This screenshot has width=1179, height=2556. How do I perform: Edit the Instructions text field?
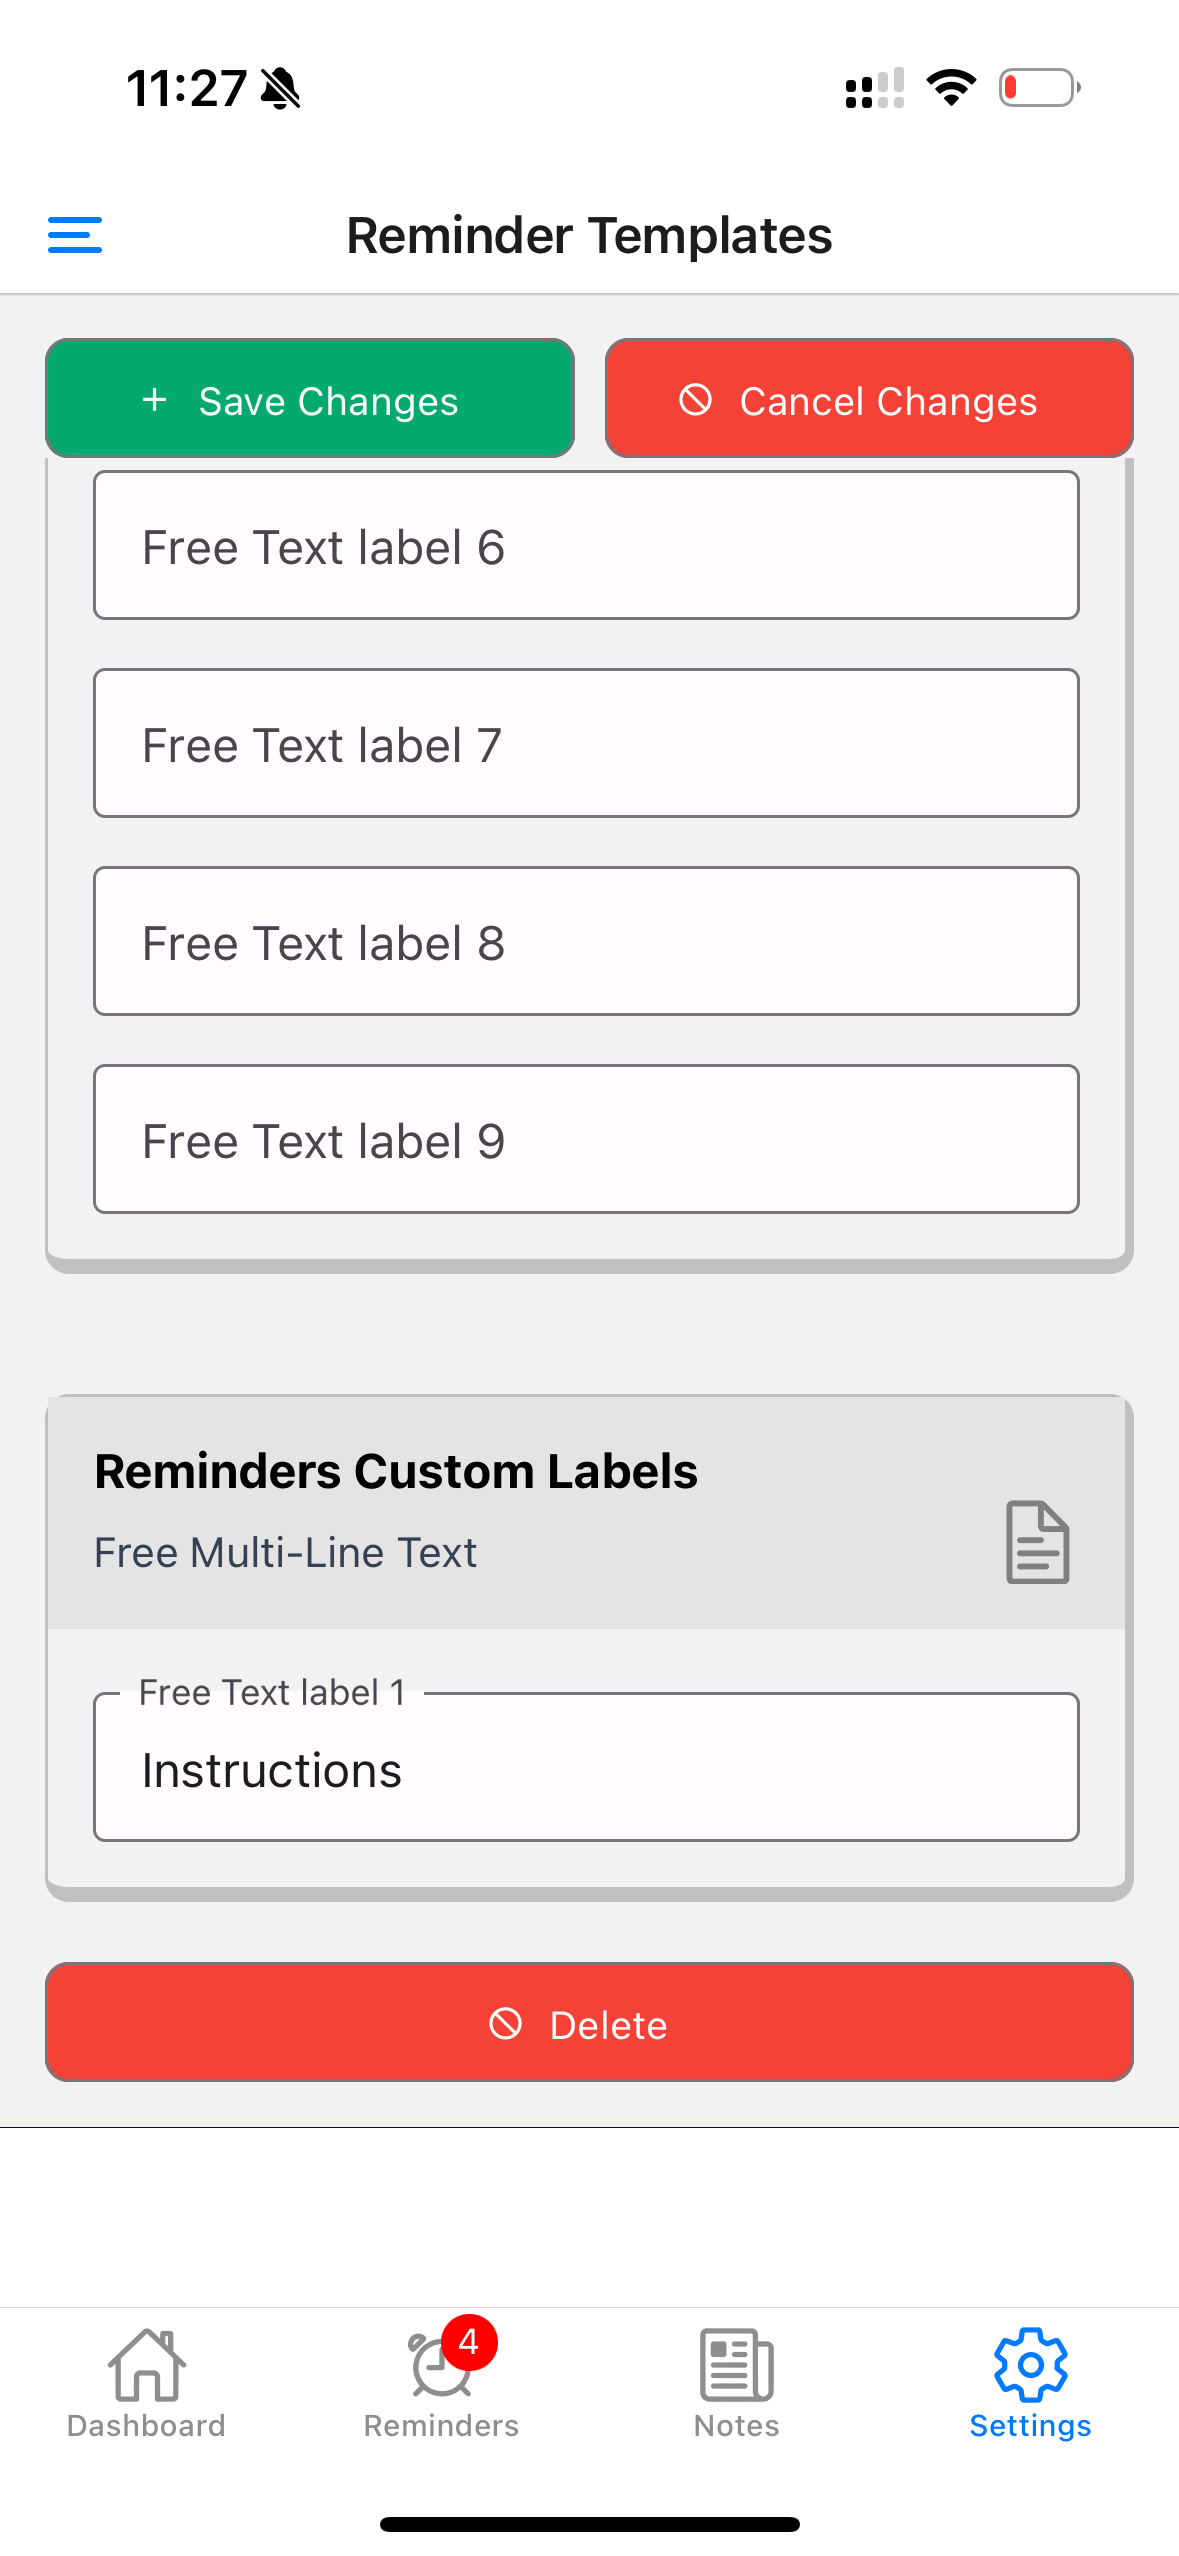[x=586, y=1770]
